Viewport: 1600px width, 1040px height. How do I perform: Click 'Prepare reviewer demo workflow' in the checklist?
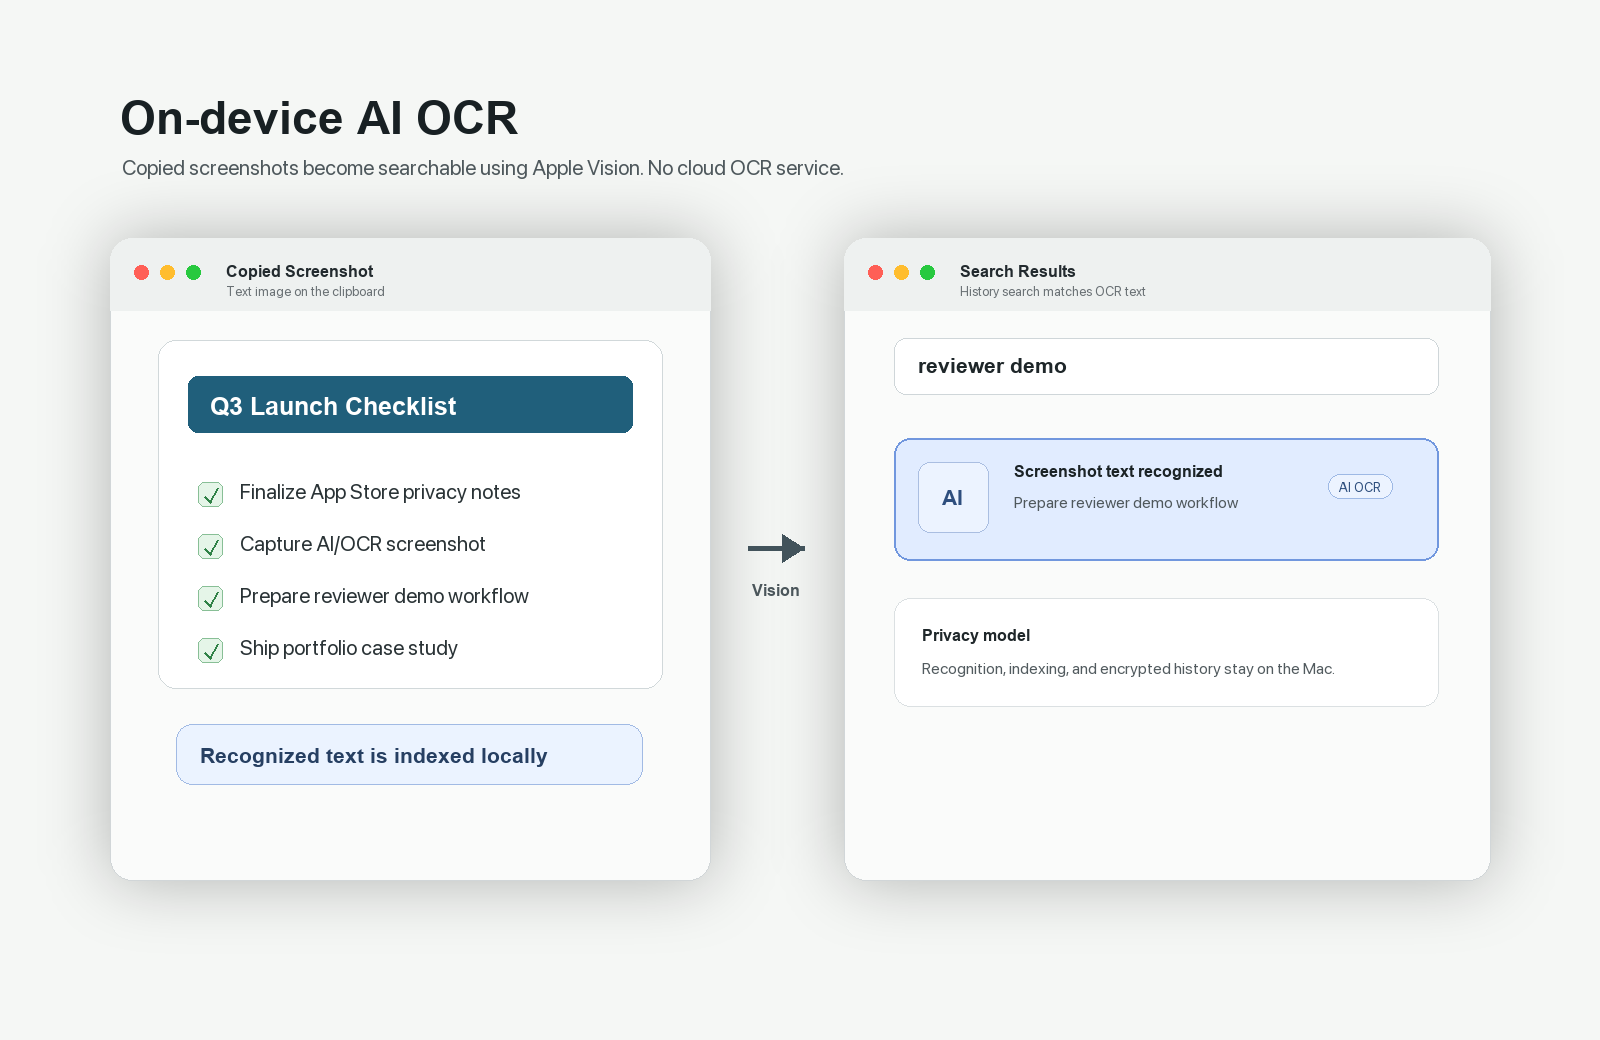point(384,596)
